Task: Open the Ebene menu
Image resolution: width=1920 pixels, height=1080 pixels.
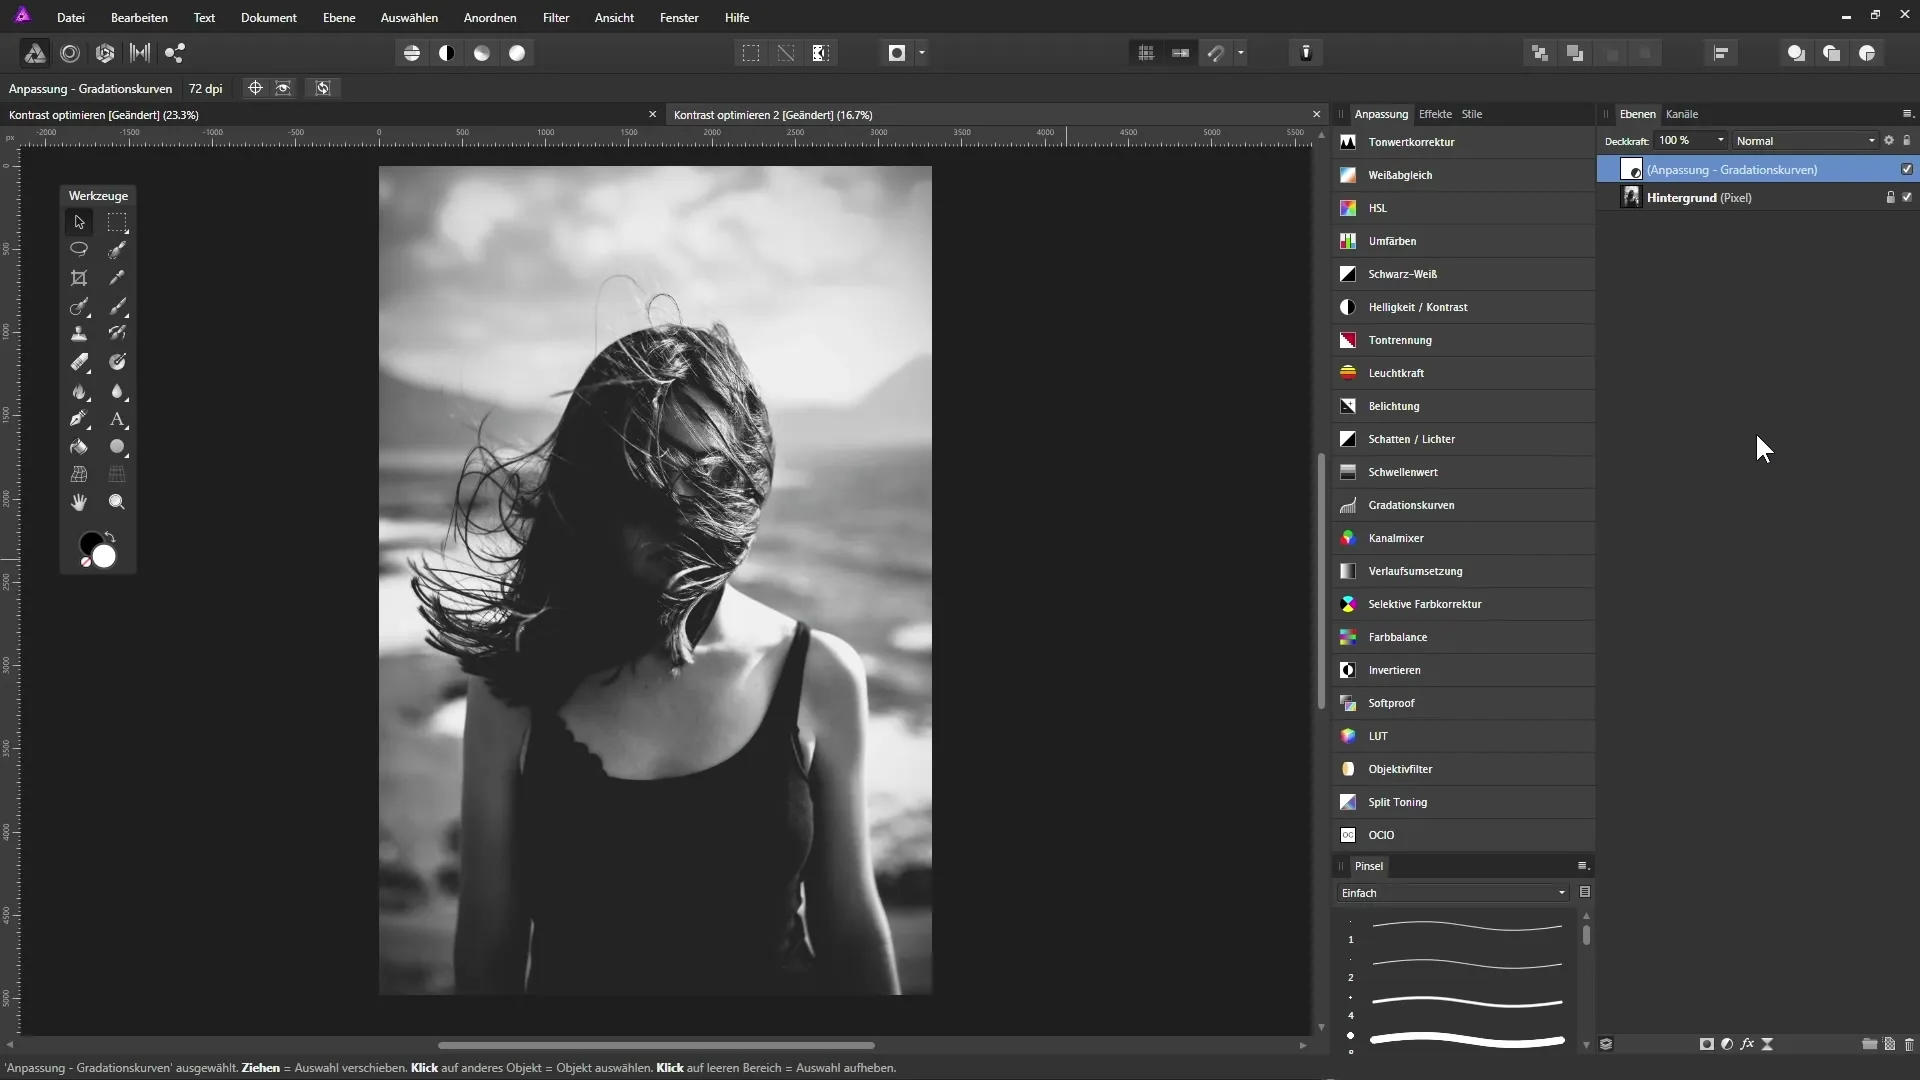Action: point(339,17)
